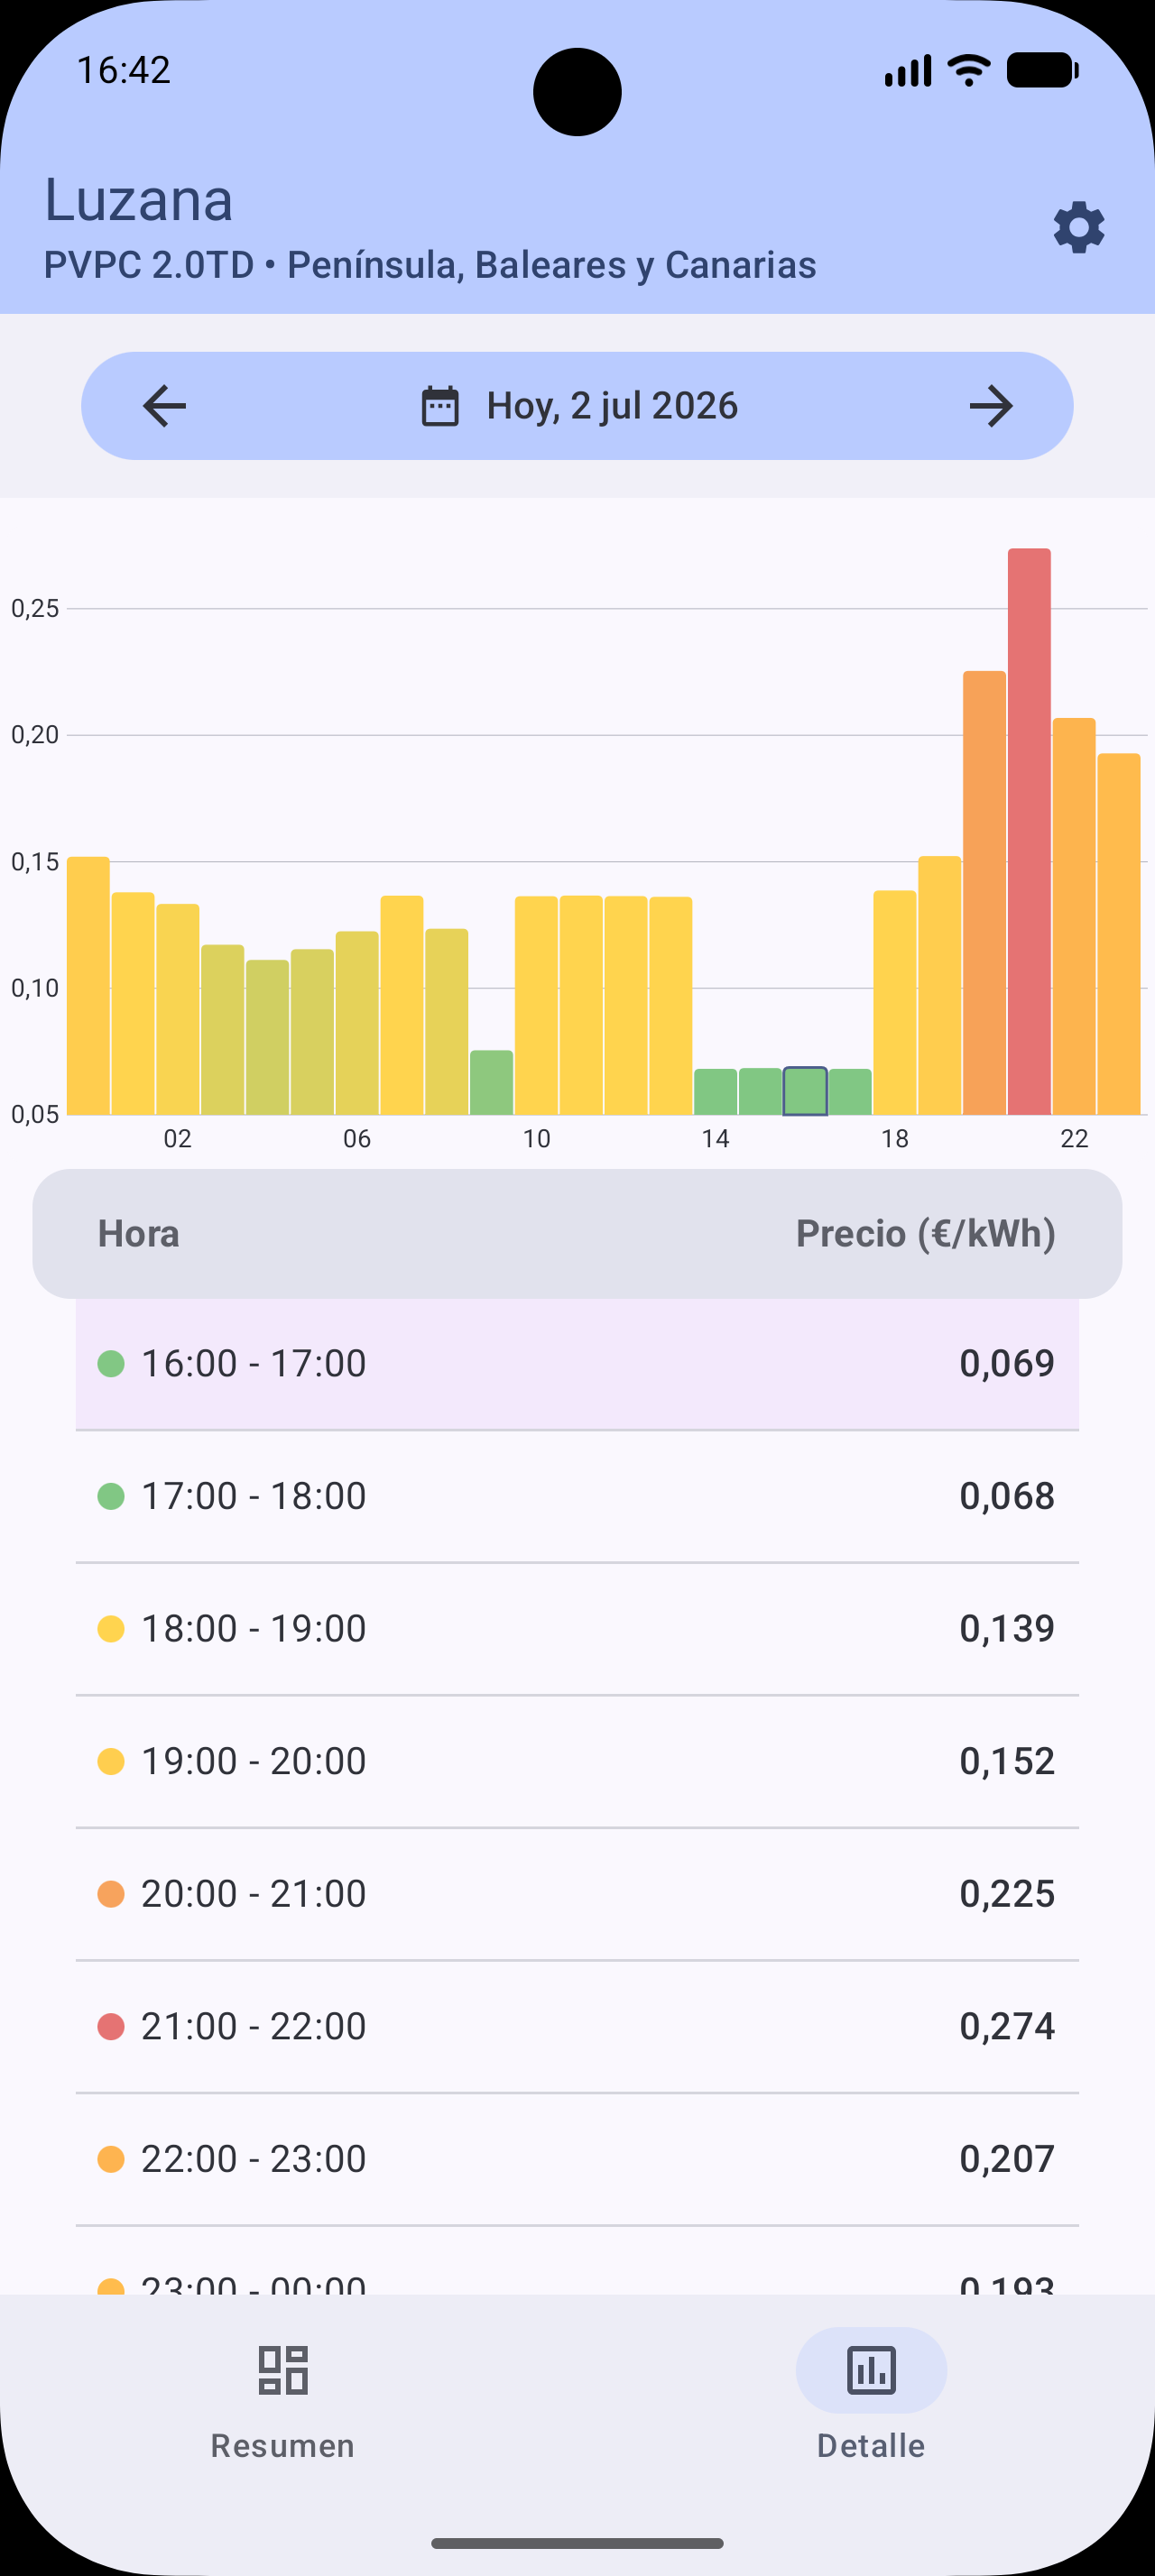Tap the Precio (€/kWh) column header

click(x=926, y=1234)
